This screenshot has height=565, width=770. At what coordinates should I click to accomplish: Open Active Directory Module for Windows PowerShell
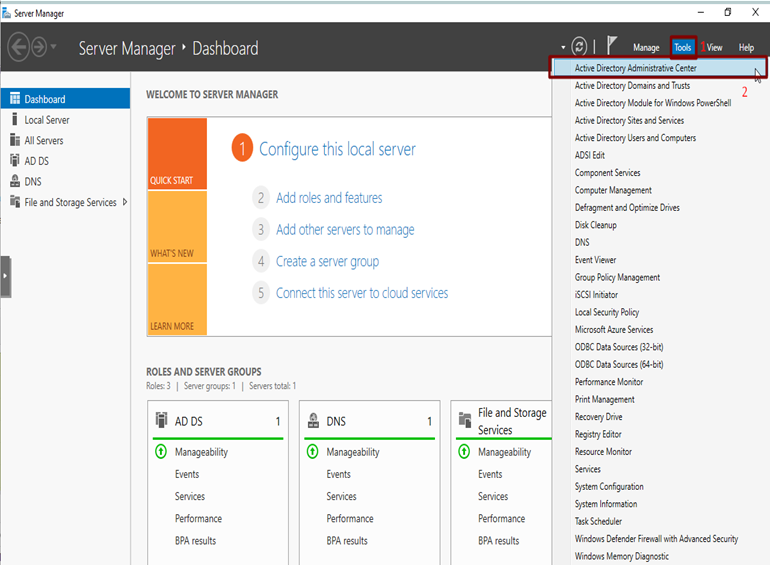[653, 103]
